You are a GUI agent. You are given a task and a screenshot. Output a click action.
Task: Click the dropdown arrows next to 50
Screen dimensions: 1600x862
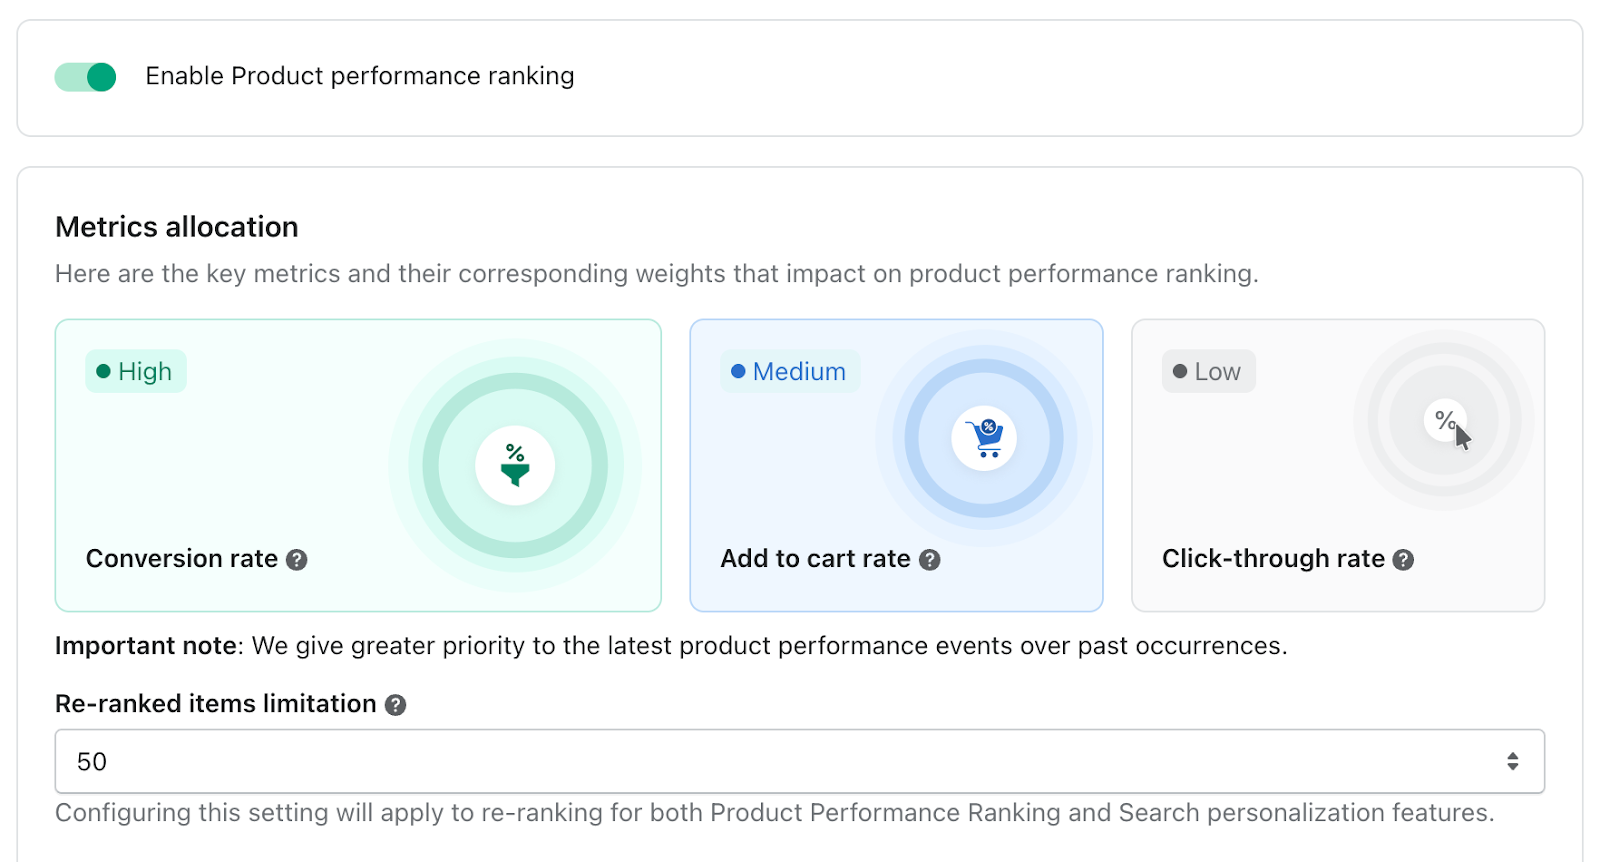click(x=1513, y=762)
